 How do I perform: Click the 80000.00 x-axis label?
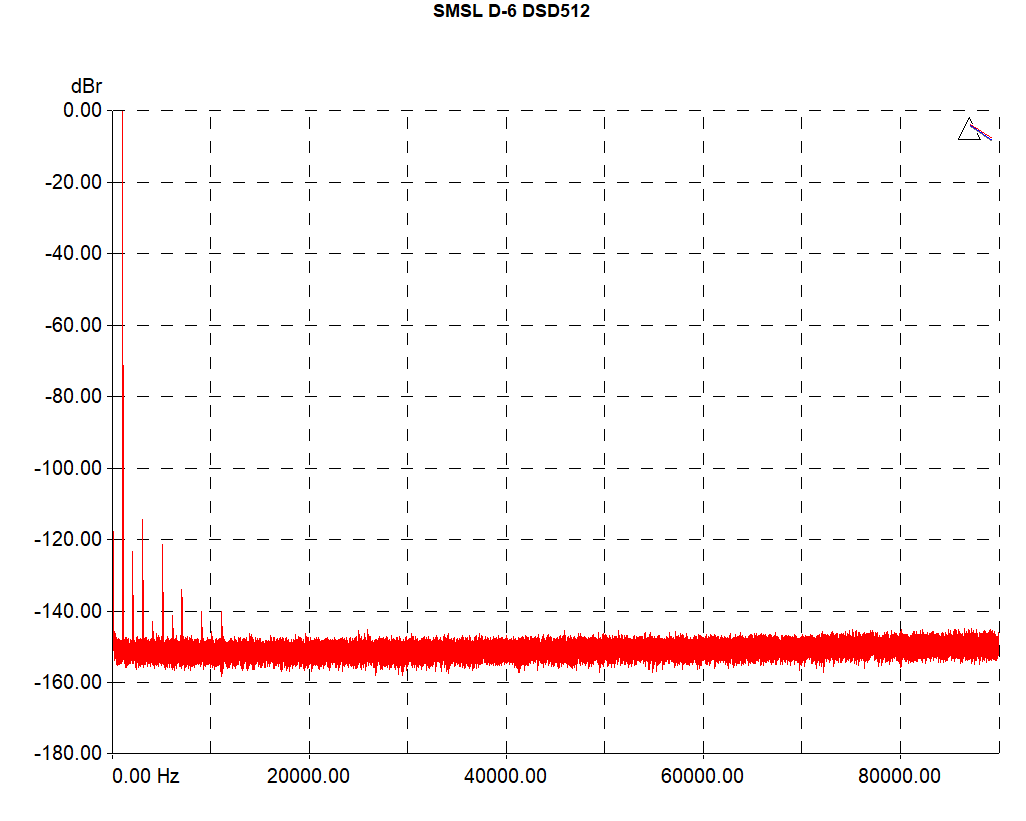[899, 776]
